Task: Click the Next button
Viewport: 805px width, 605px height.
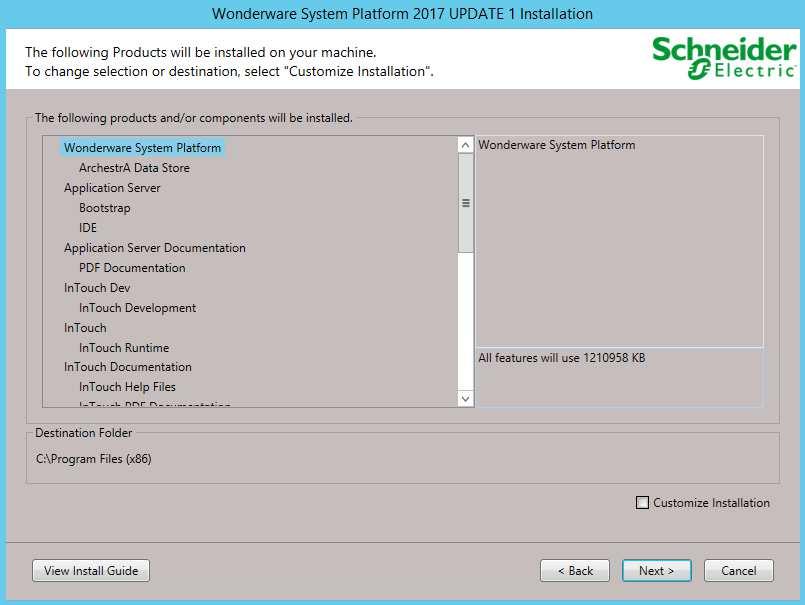Action: point(656,571)
